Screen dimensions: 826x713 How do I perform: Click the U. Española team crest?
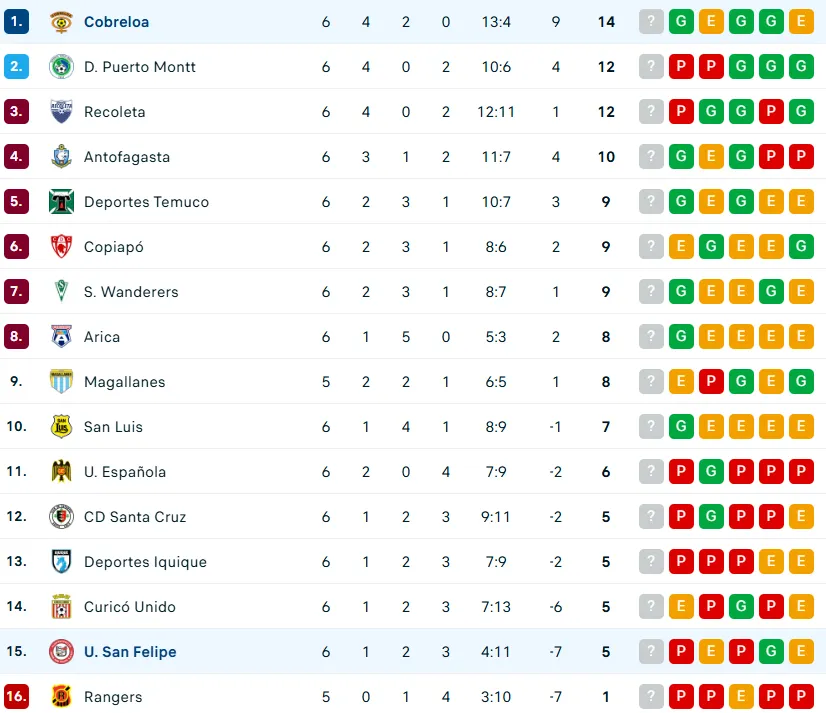(x=61, y=472)
